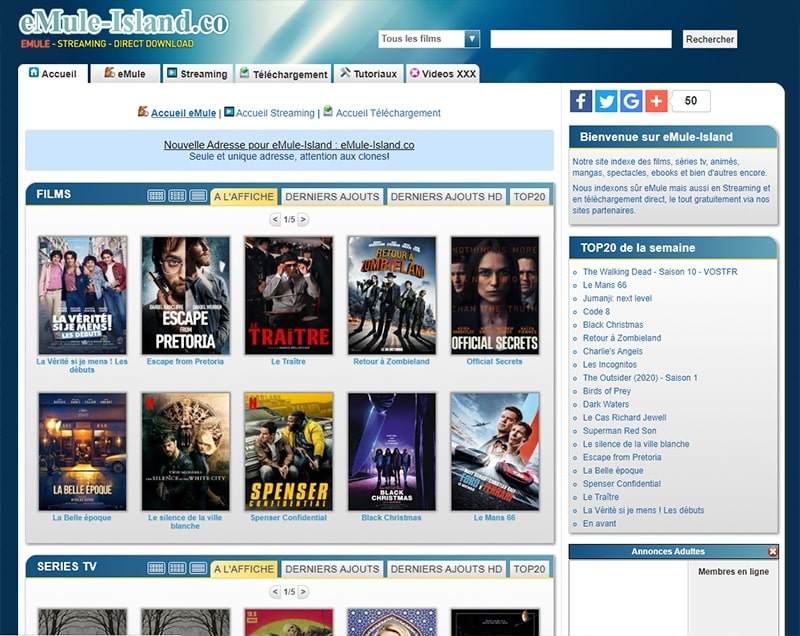Viewport: 800px width, 636px height.
Task: Open the Spenser Confidential poster
Action: (289, 451)
